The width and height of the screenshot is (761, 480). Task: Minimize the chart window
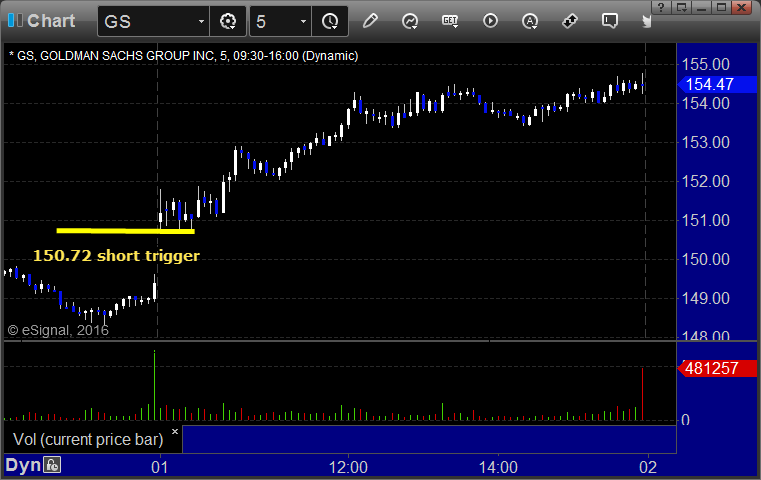701,7
